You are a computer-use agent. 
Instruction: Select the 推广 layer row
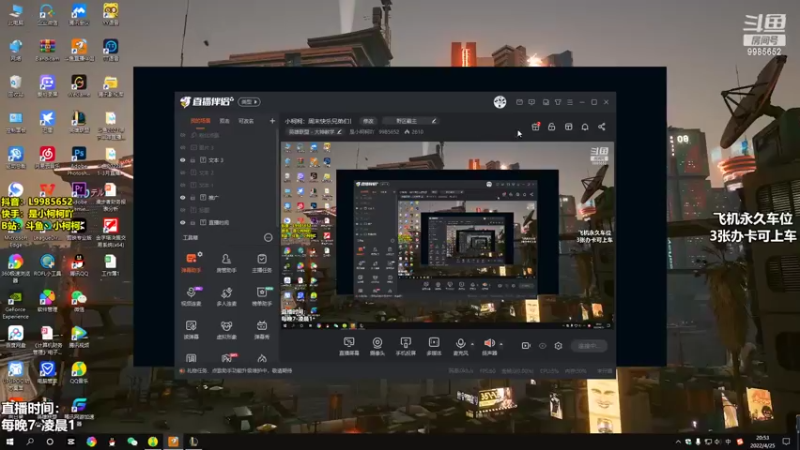[228, 197]
